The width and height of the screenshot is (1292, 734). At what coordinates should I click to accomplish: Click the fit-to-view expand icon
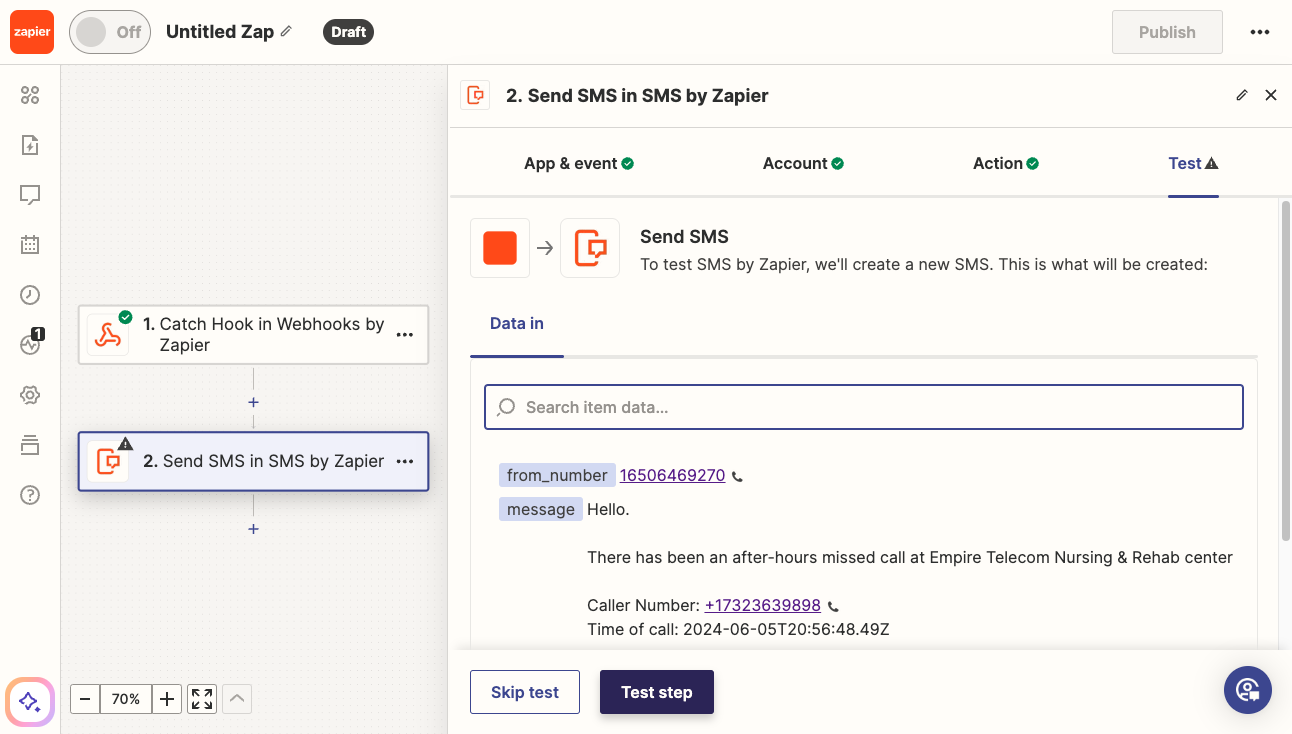tap(202, 699)
